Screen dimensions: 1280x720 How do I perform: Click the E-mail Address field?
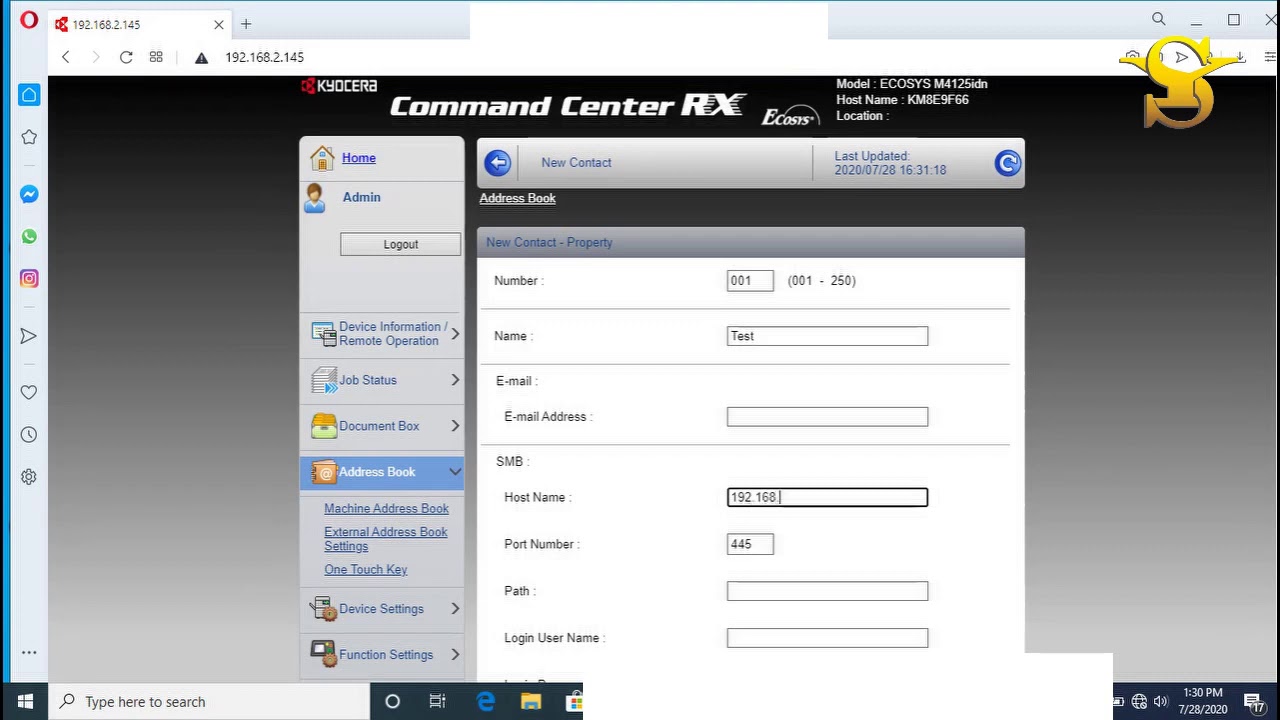pos(827,417)
